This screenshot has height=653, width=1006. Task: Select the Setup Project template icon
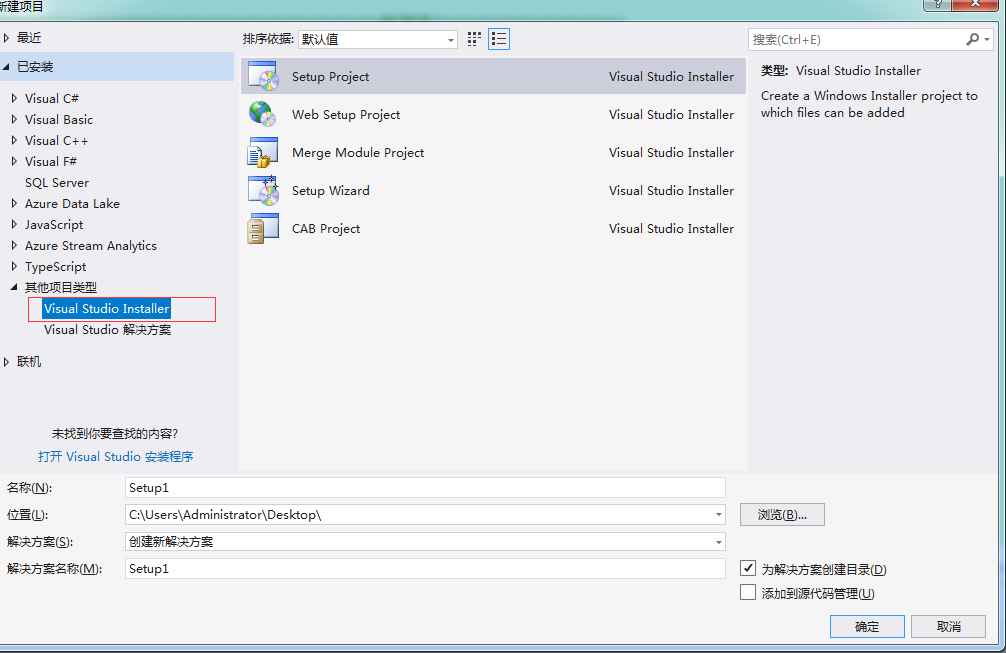pos(264,75)
